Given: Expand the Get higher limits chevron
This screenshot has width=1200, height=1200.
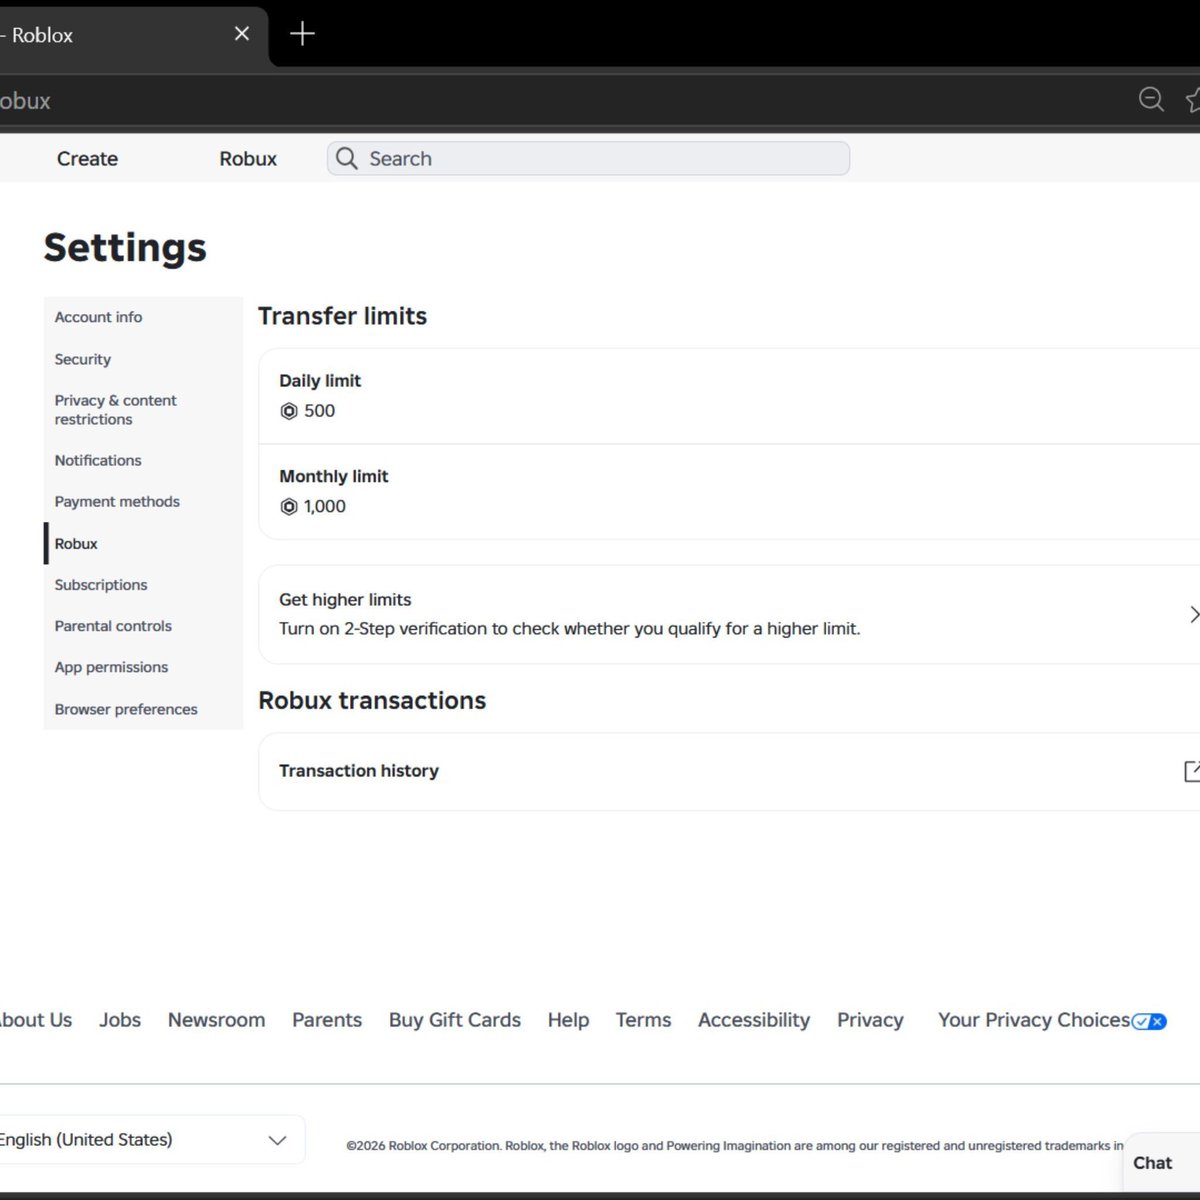Looking at the screenshot, I should coord(1194,614).
